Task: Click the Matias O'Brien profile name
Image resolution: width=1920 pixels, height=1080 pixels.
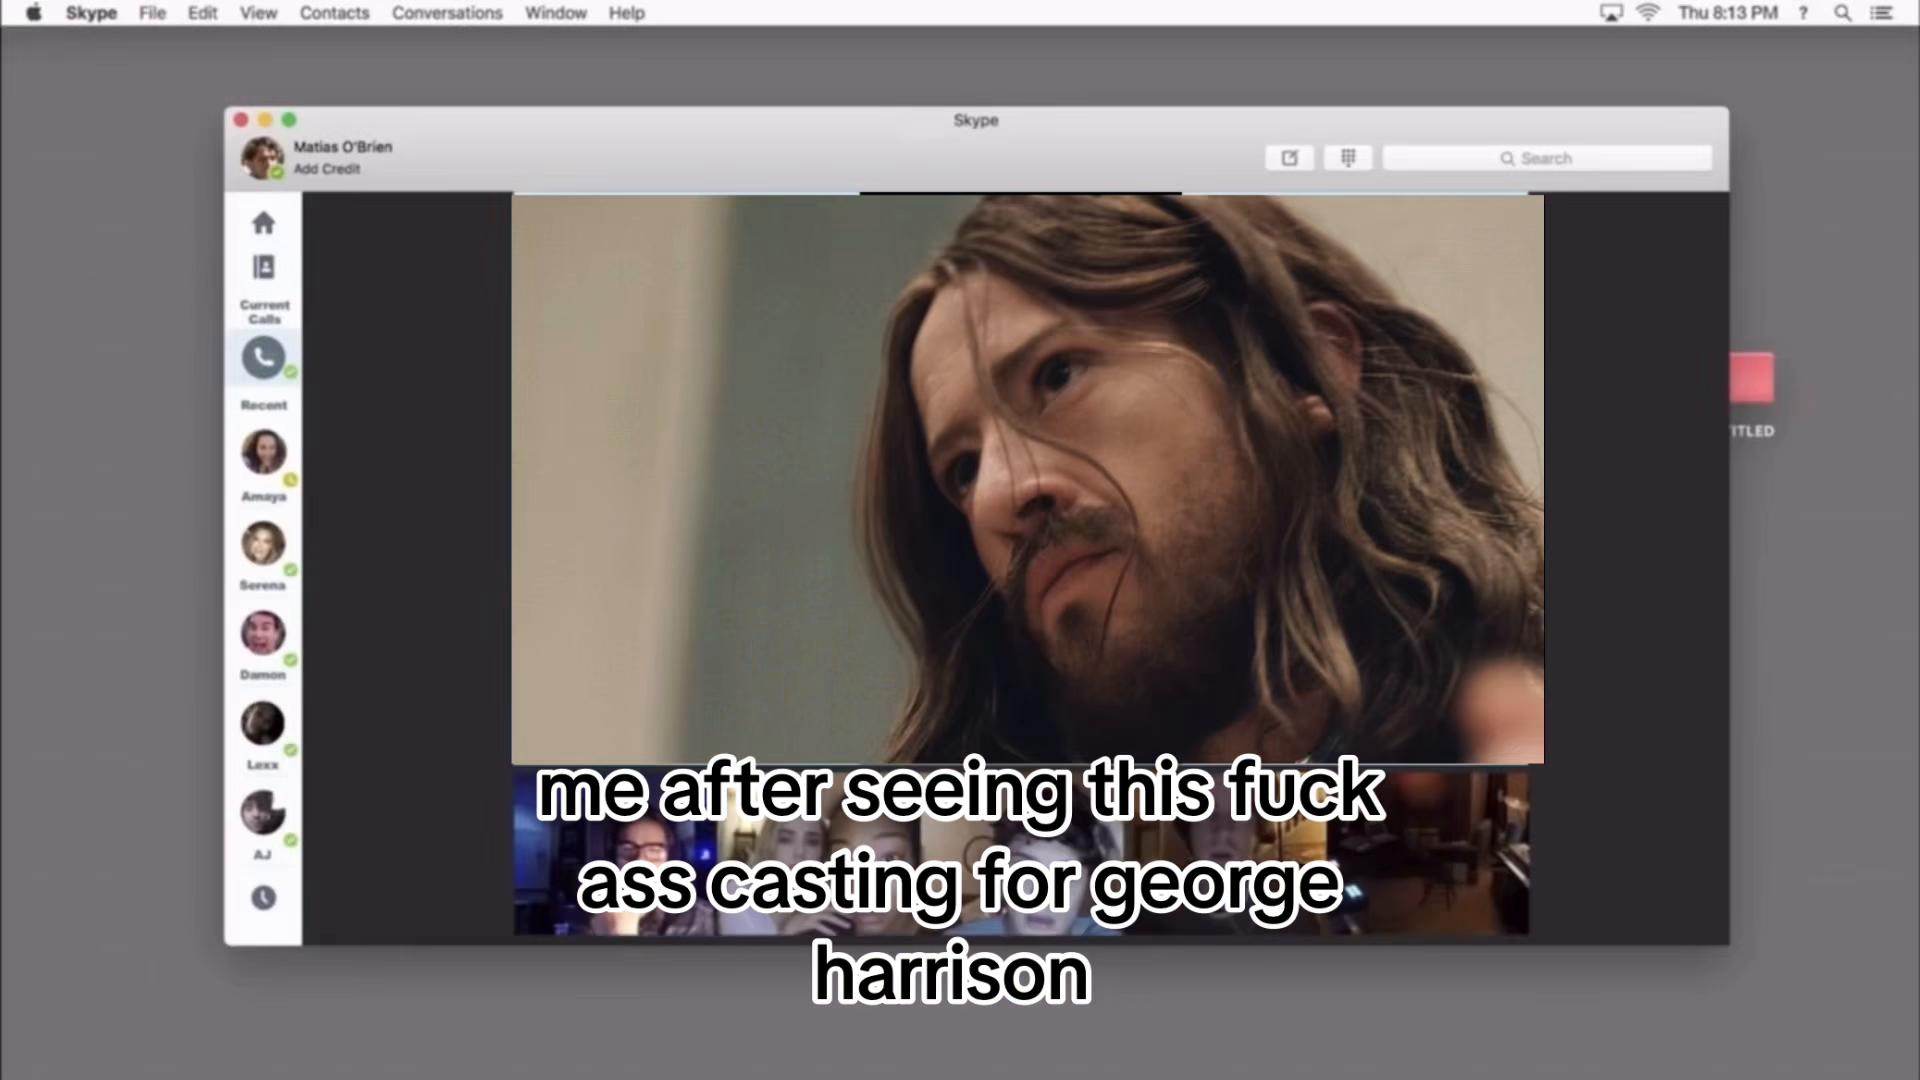Action: click(x=343, y=146)
